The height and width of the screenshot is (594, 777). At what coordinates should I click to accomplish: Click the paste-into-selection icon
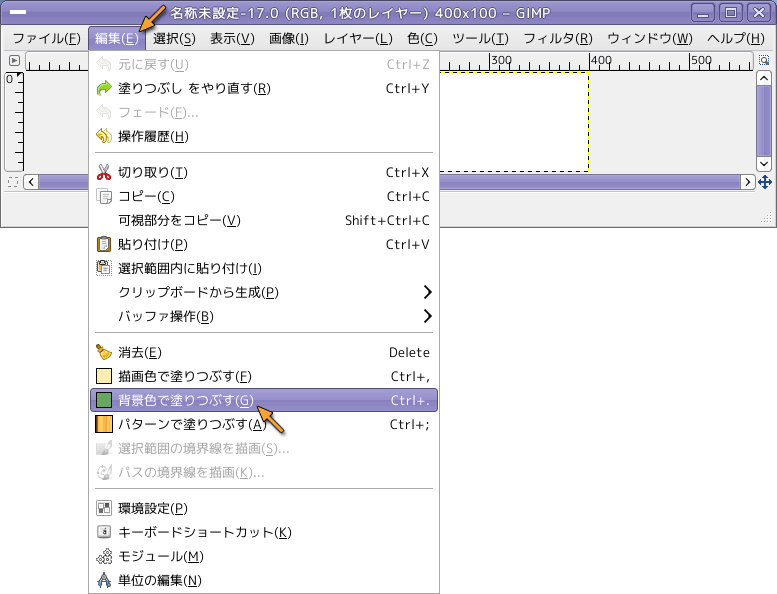point(104,268)
